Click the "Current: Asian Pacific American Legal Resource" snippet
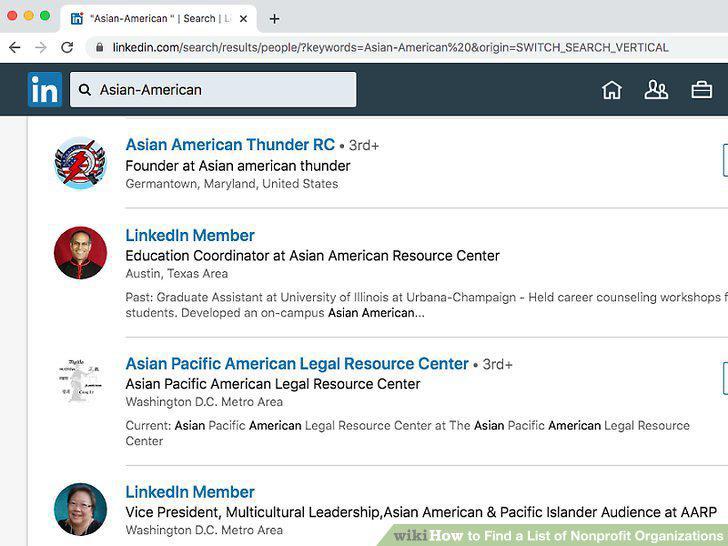728x546 pixels. [408, 433]
